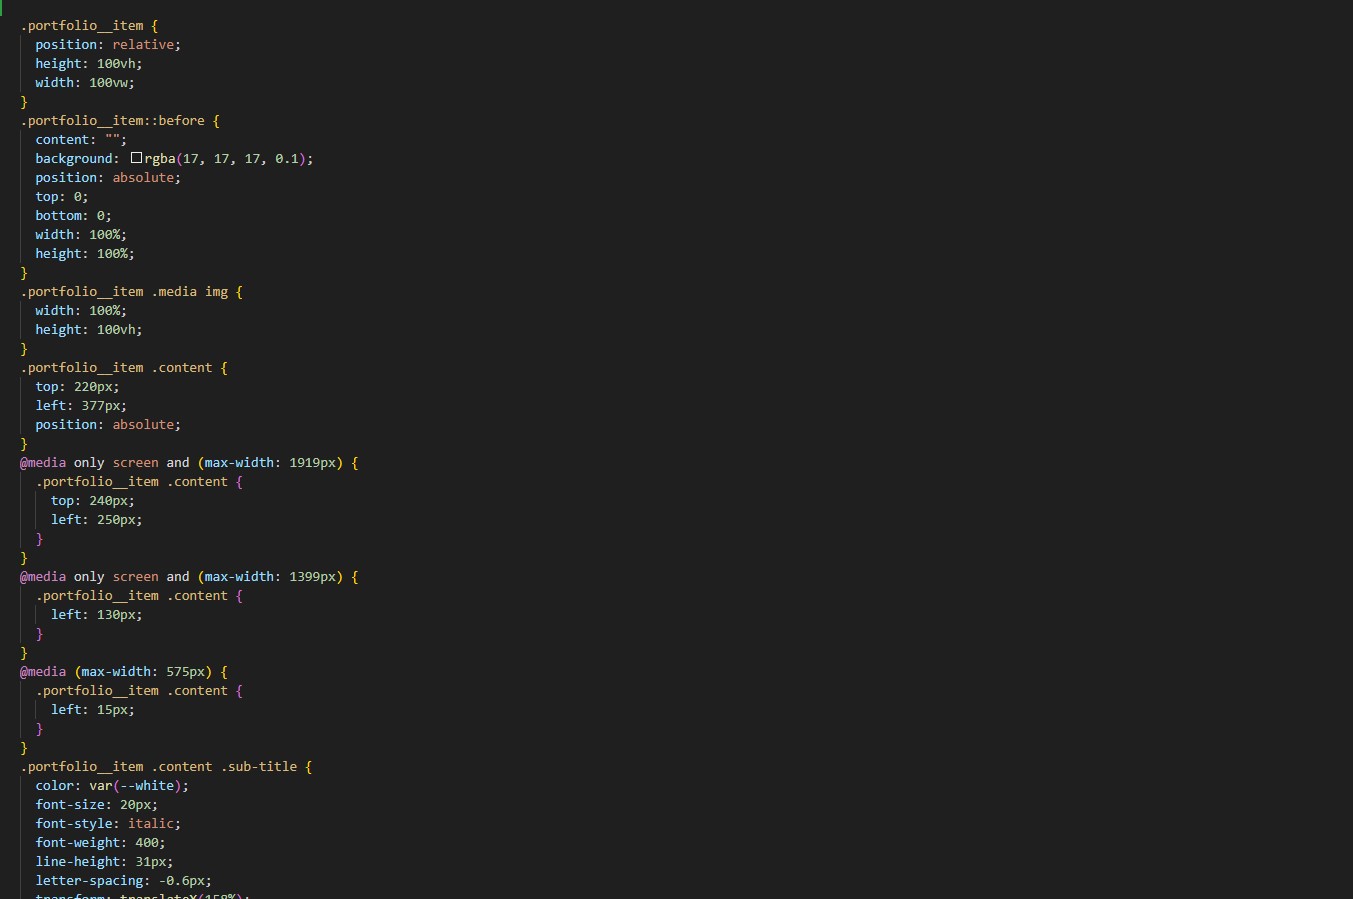Viewport: 1353px width, 899px height.
Task: Click the .portfolio__item::before selector
Action: (112, 121)
